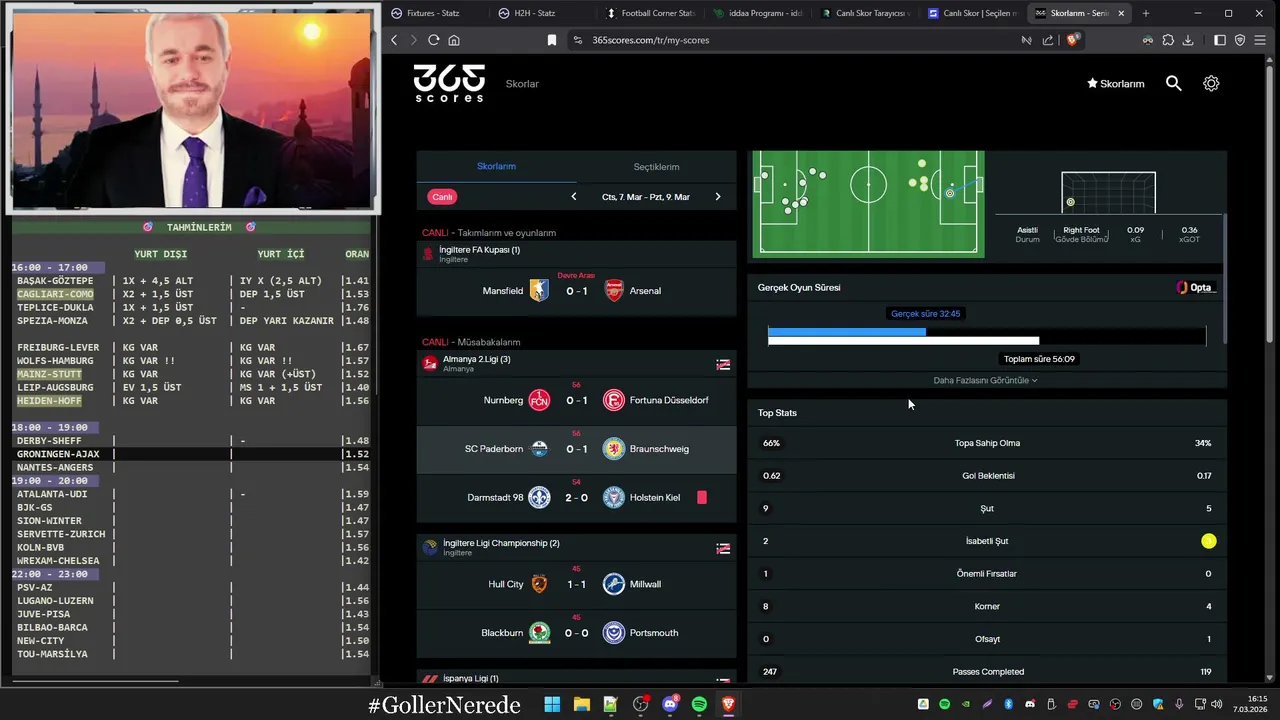Viewport: 1280px width, 720px height.
Task: Click the pitch shot map
Action: pyautogui.click(x=868, y=203)
